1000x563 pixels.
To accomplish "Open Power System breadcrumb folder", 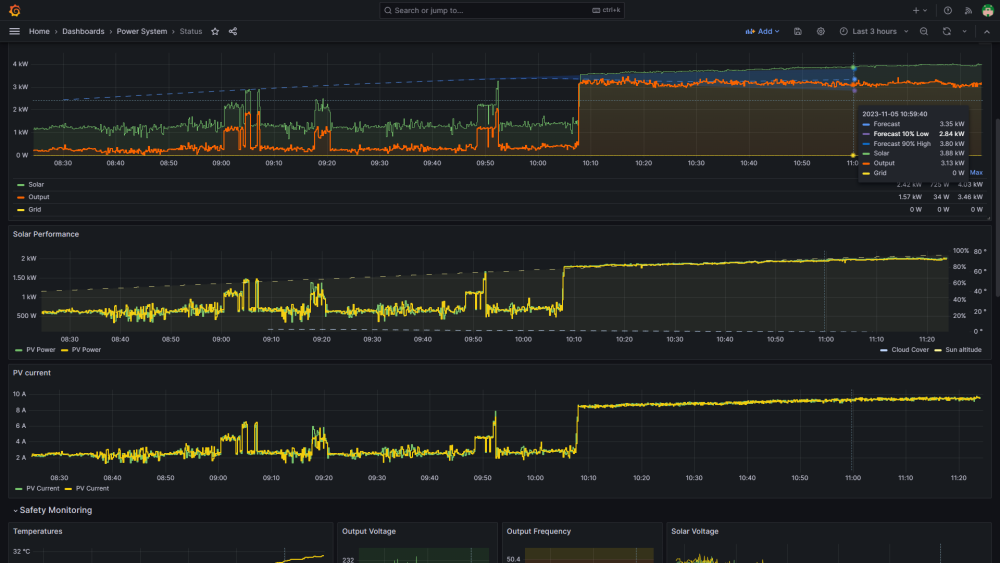I will [142, 31].
